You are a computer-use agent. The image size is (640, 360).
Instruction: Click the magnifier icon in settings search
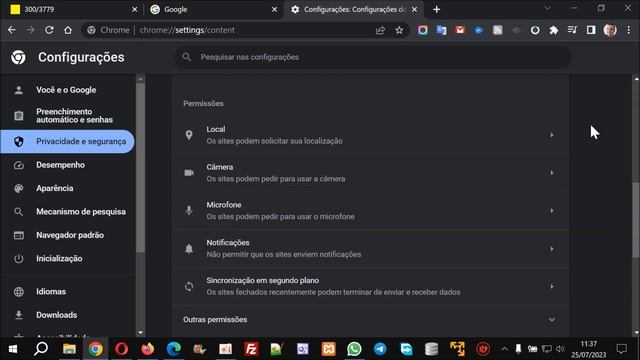coord(187,57)
